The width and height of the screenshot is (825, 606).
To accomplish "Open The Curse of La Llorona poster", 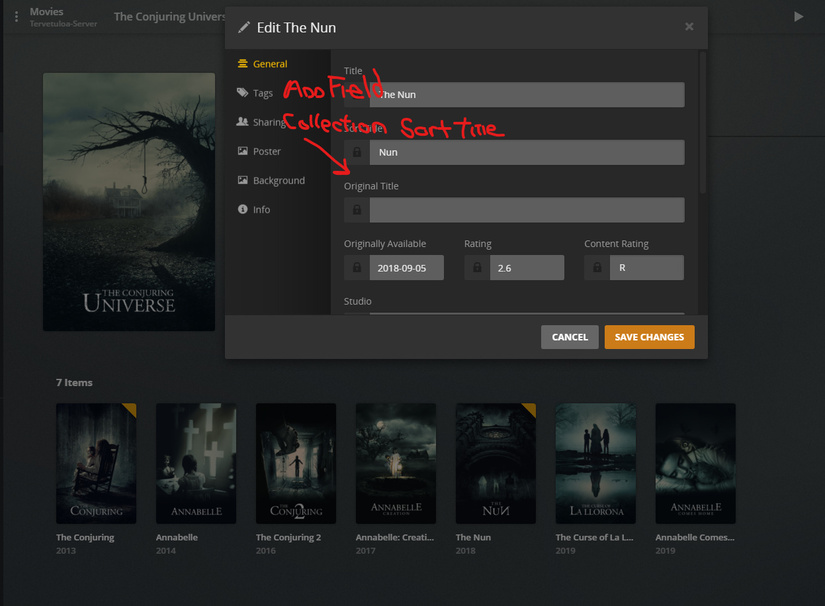I will 596,463.
